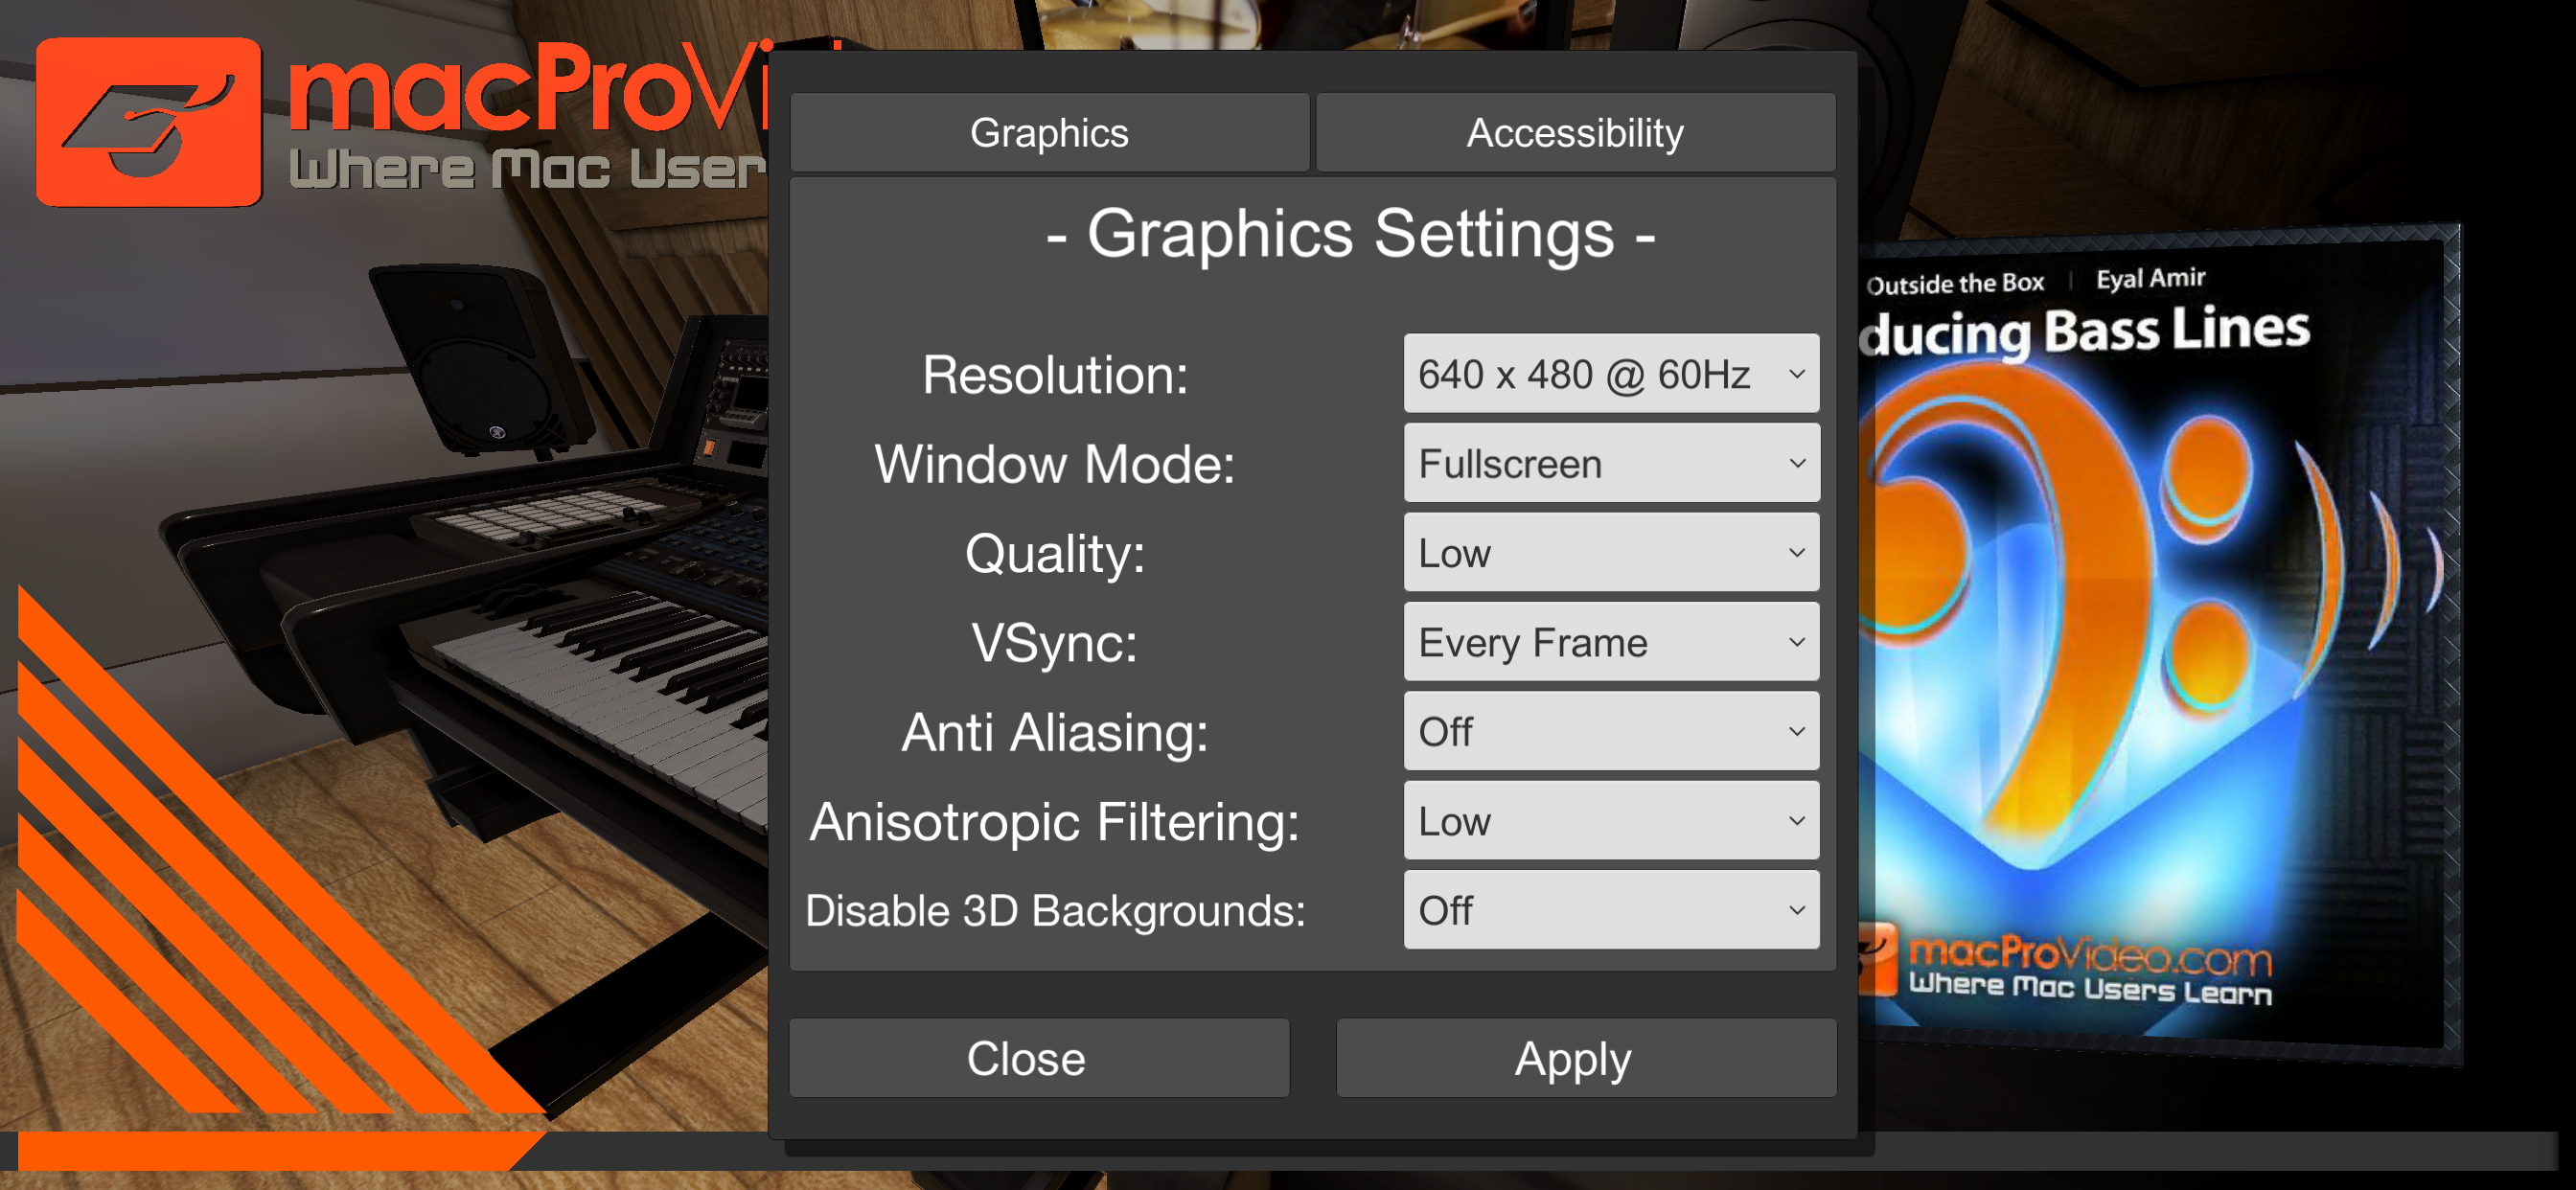Open the Window Mode dropdown
Image resolution: width=2576 pixels, height=1190 pixels.
tap(1611, 463)
